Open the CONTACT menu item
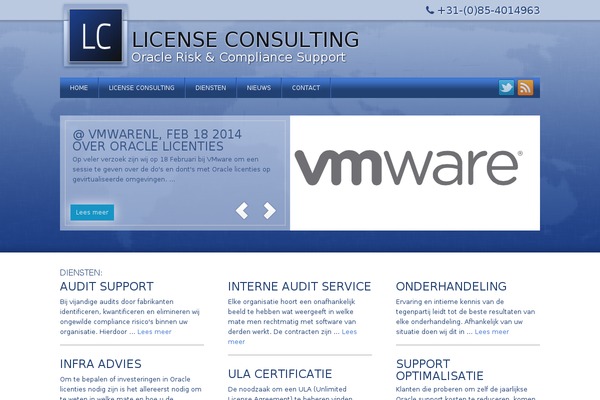 306,88
